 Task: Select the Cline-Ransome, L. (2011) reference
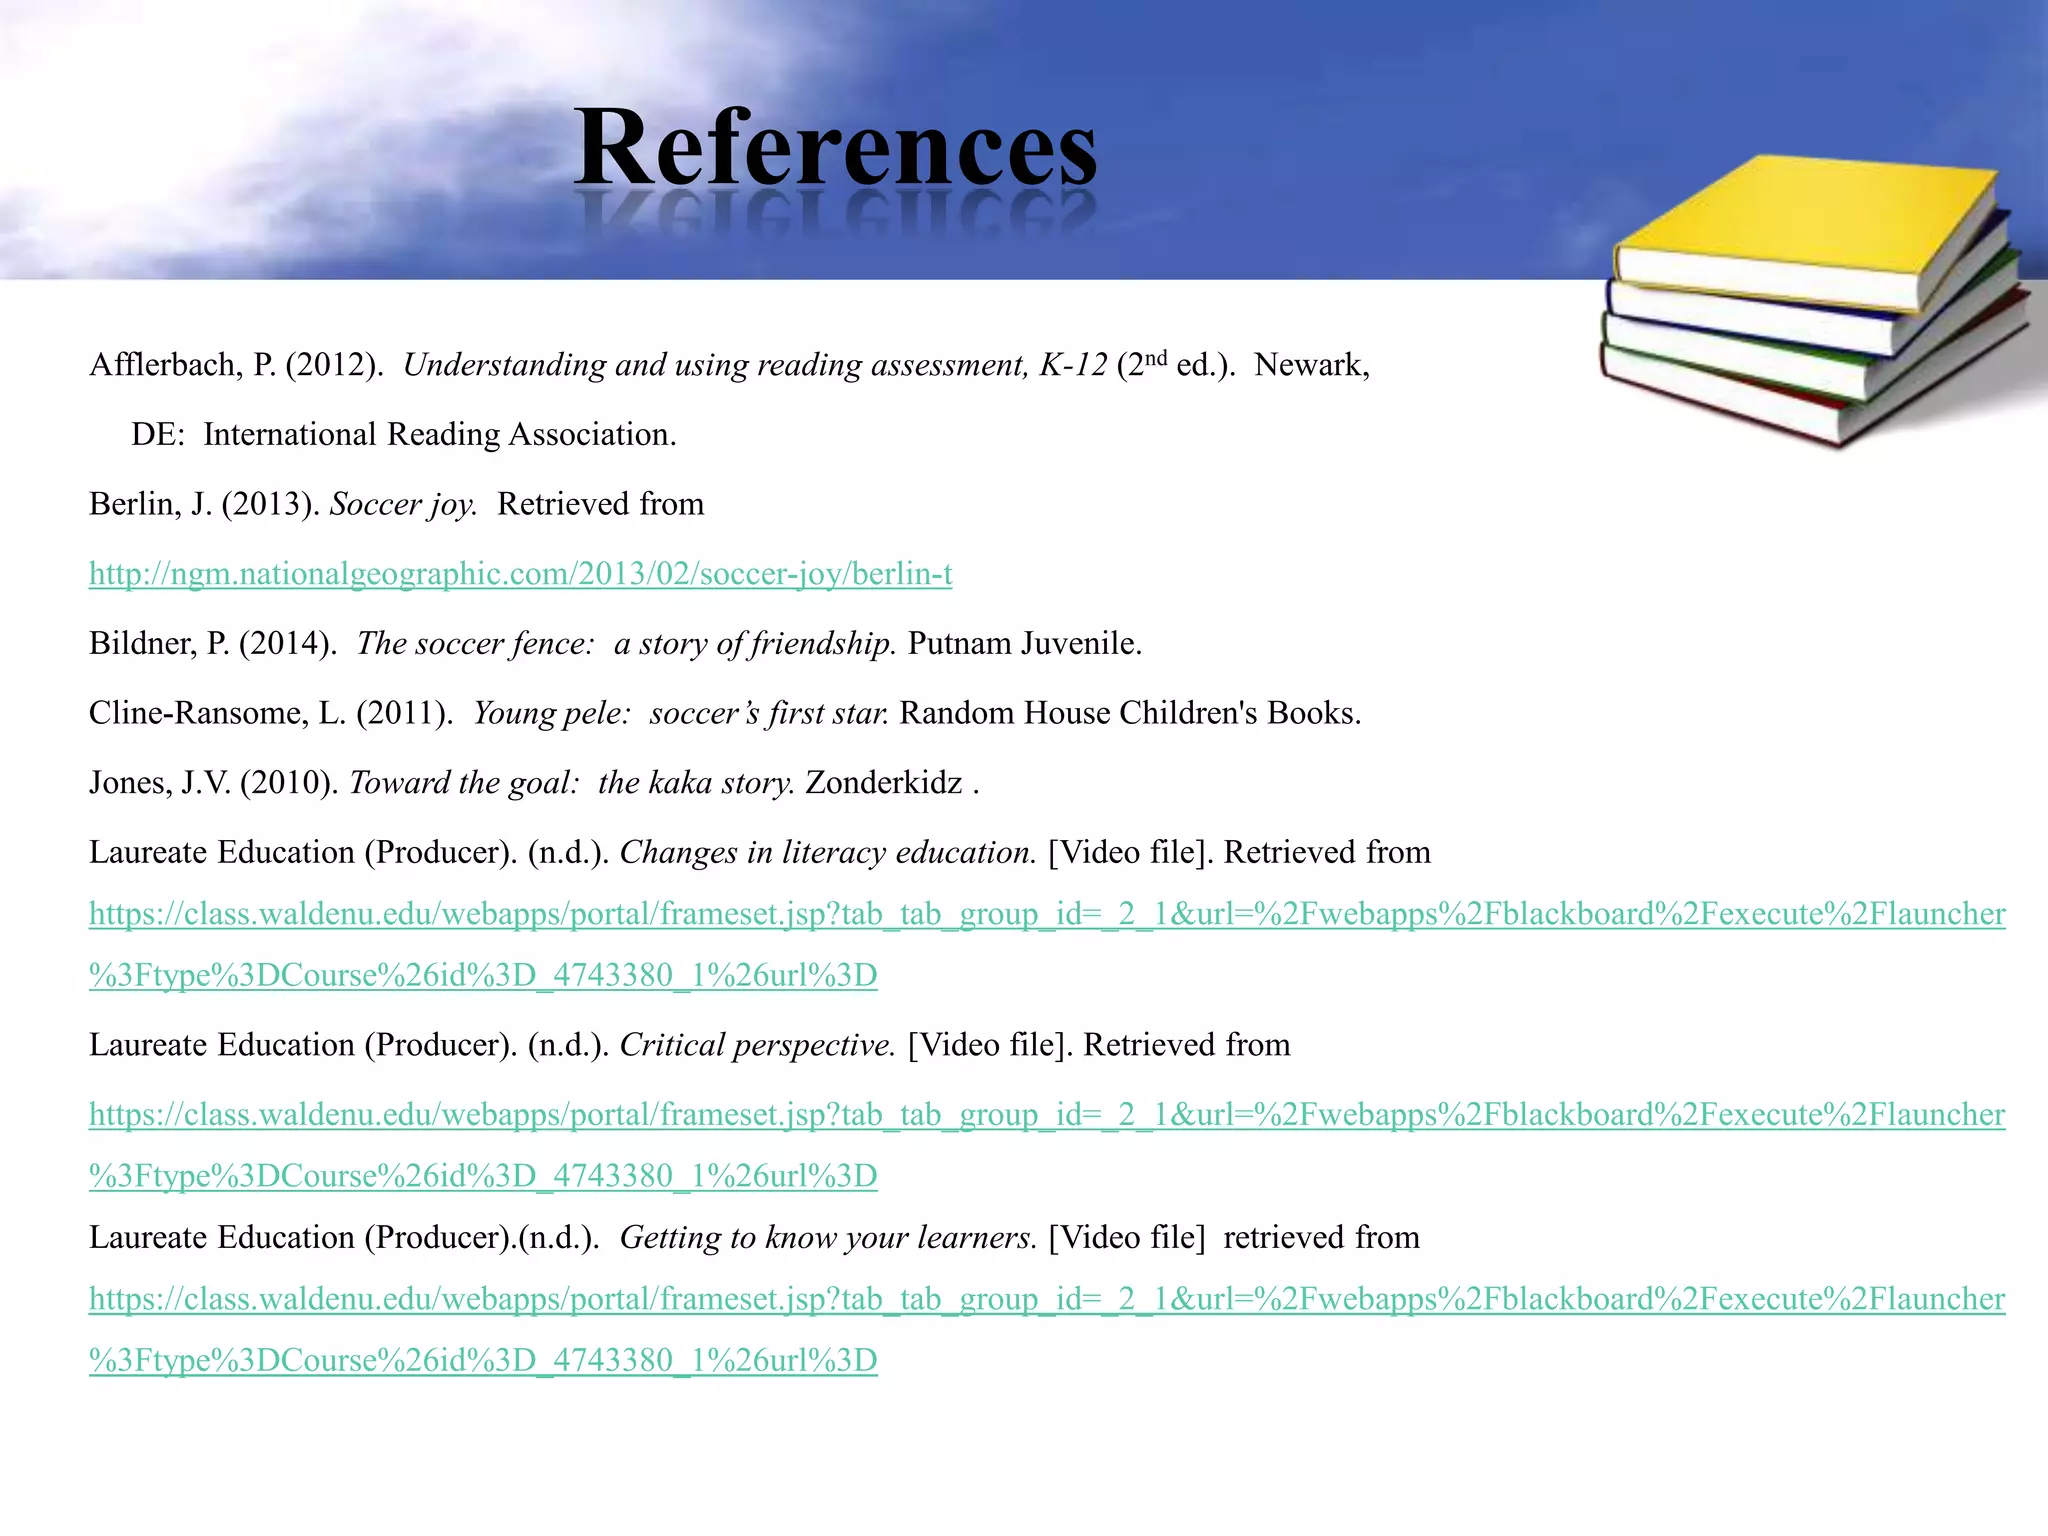pos(725,713)
